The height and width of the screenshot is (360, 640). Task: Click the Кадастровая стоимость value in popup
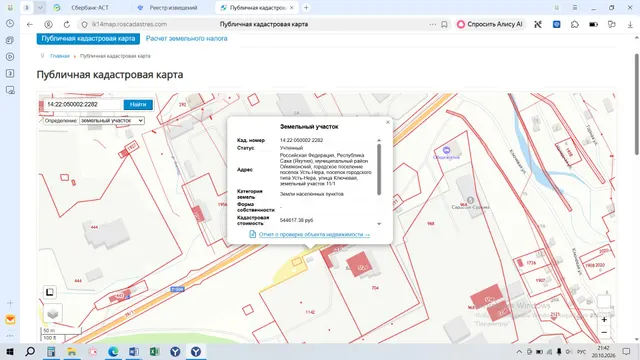(296, 220)
